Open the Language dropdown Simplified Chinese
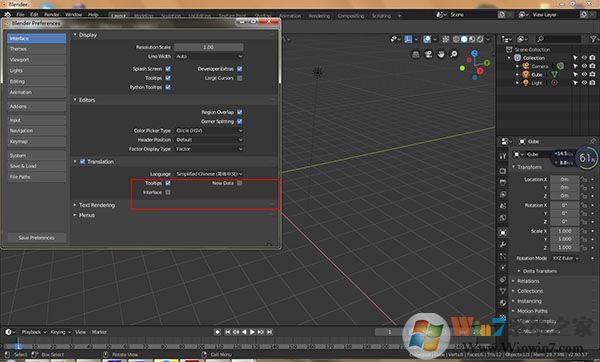 click(209, 174)
